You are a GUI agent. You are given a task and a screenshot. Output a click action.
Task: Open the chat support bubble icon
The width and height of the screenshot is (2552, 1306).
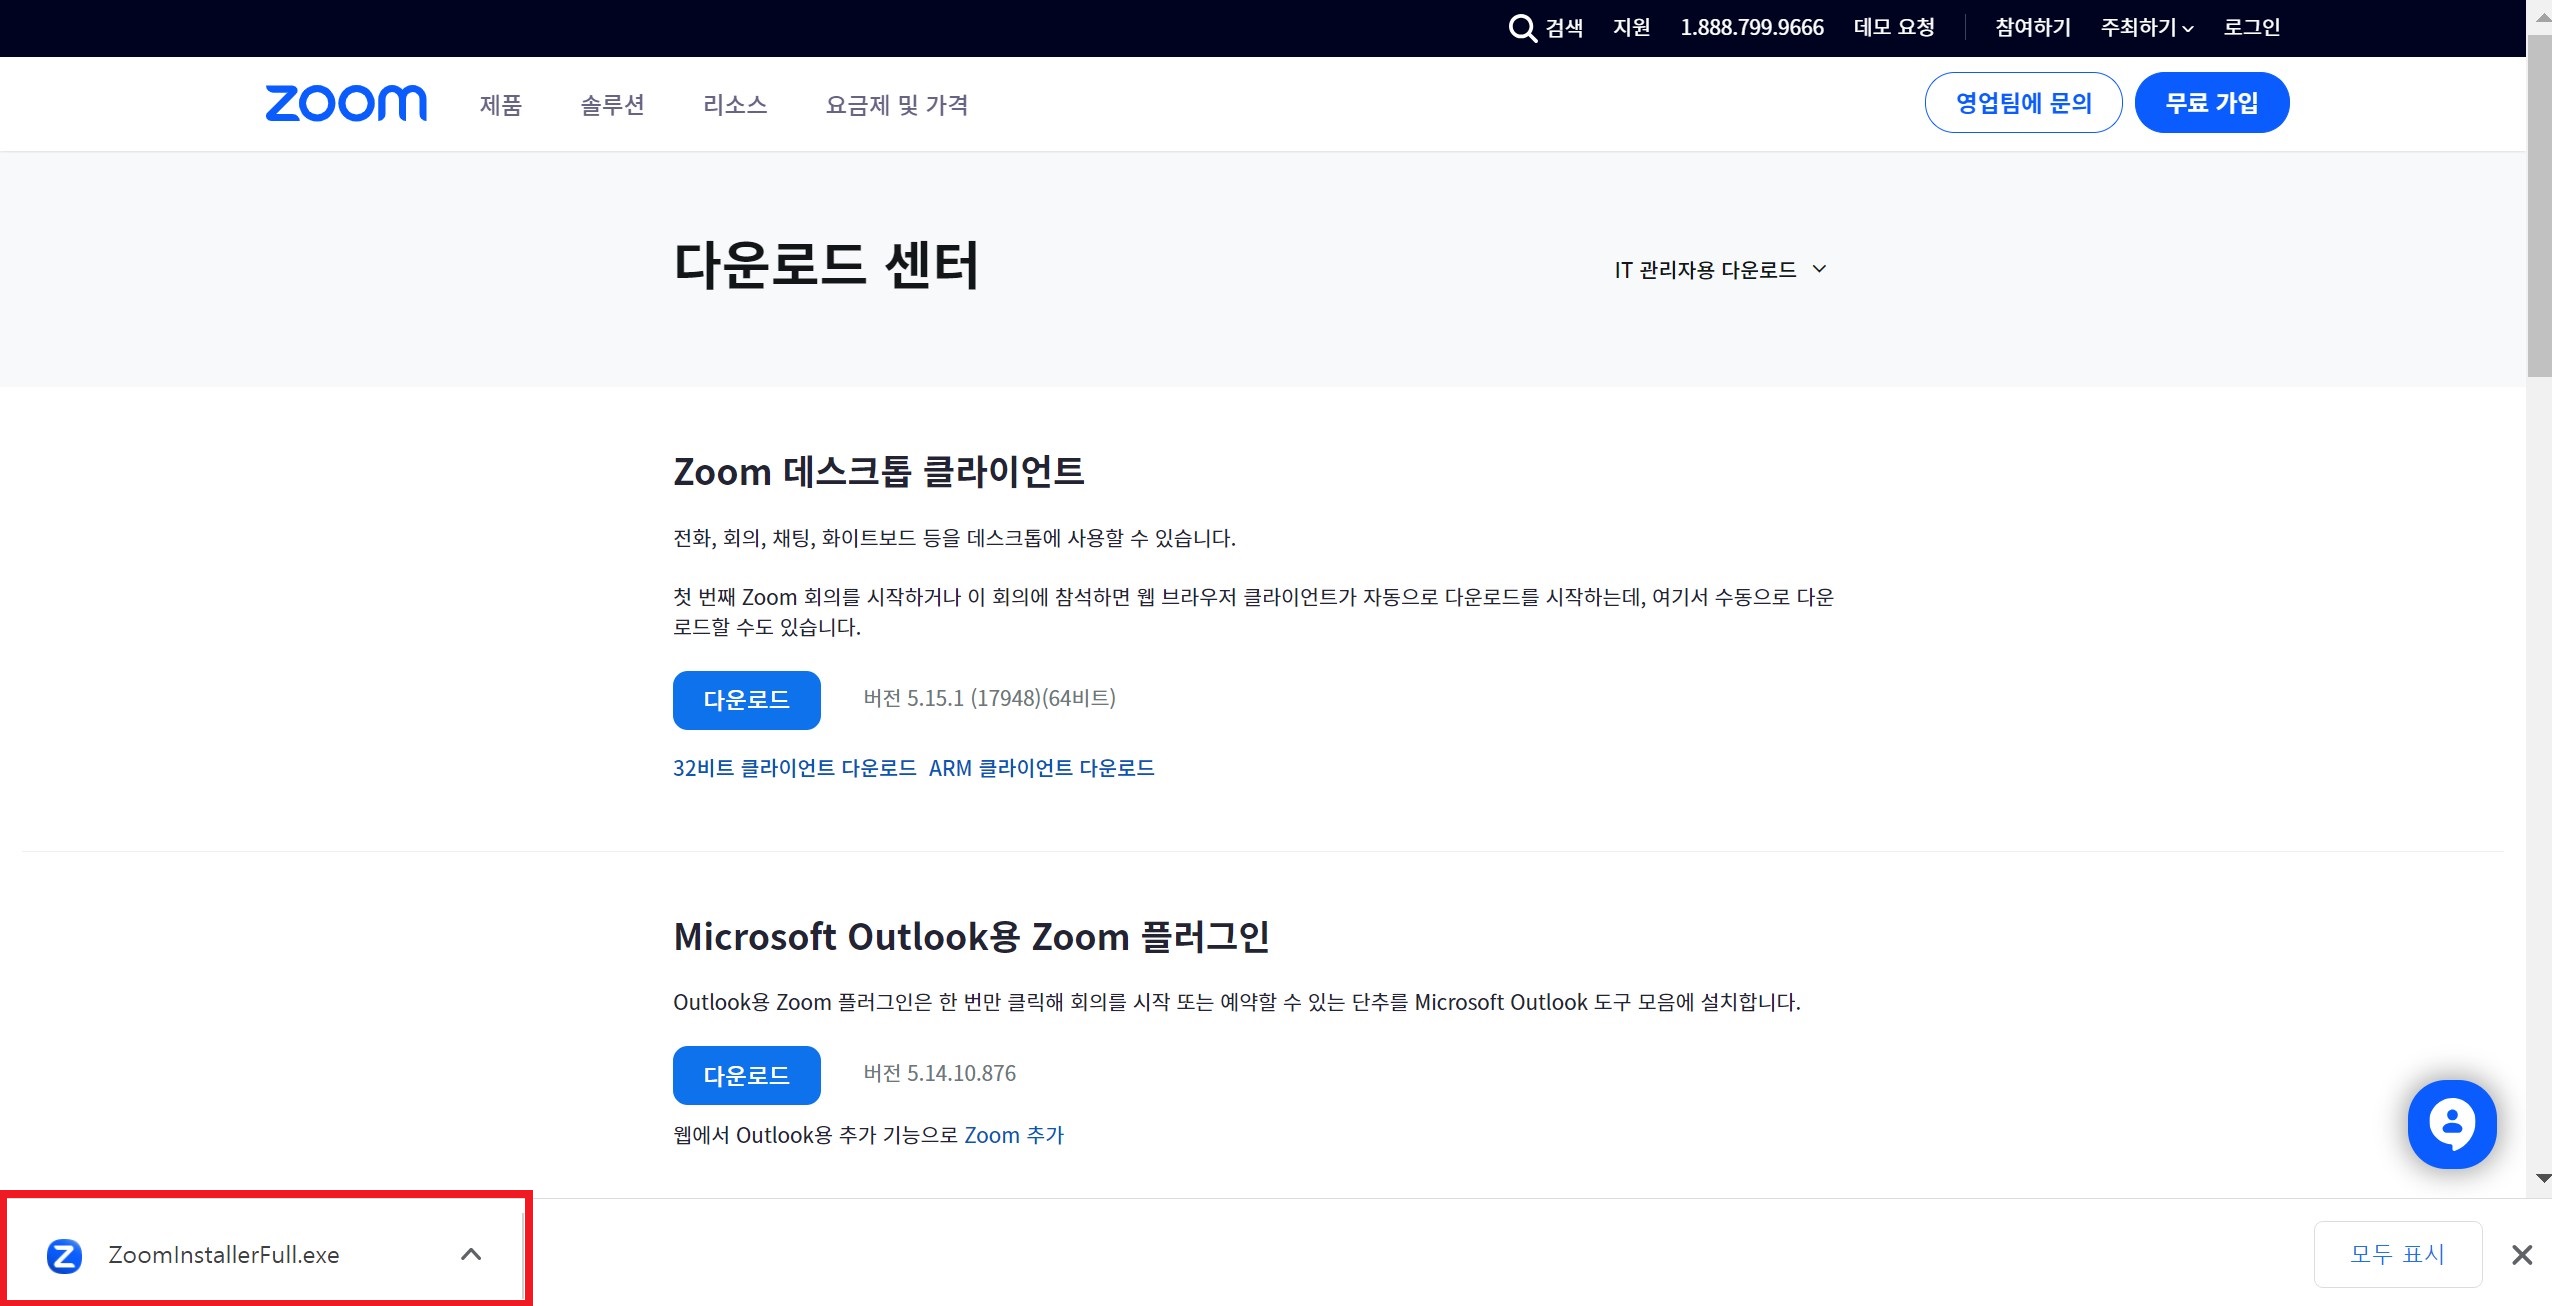(x=2452, y=1123)
